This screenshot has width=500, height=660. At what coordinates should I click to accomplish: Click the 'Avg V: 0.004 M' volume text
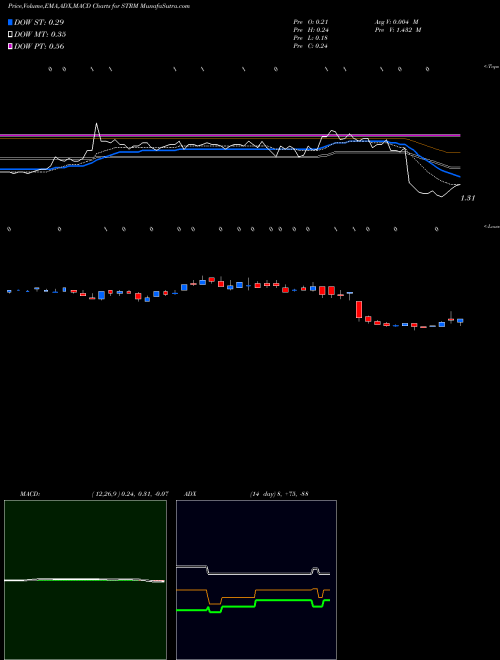coord(396,22)
